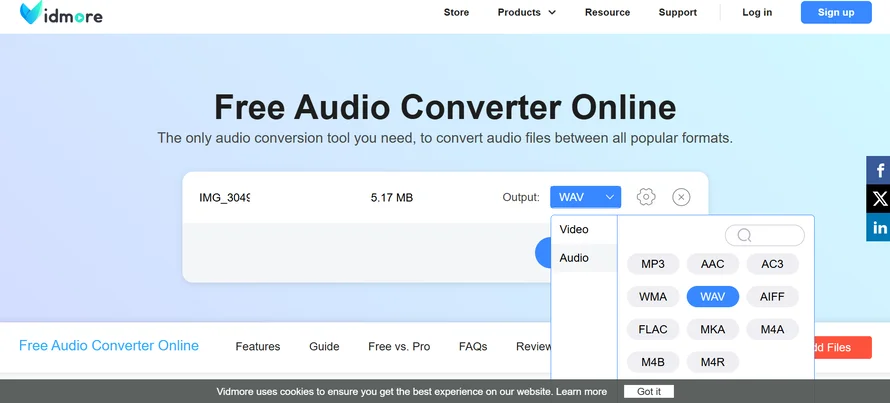Screen dimensions: 890x403
Task: Dismiss cookie notice with Got it
Action: [648, 392]
